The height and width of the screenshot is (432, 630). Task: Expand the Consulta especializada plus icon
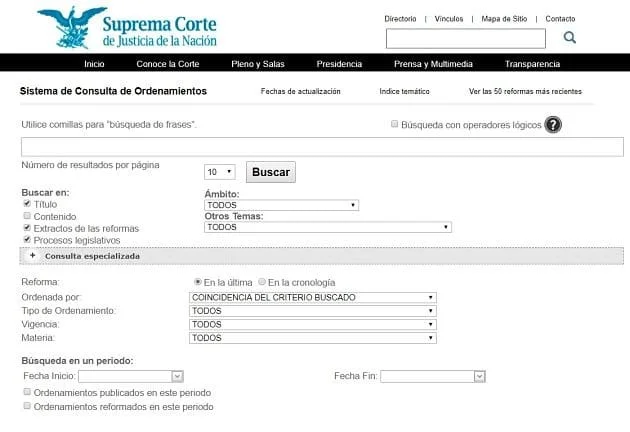coord(32,256)
